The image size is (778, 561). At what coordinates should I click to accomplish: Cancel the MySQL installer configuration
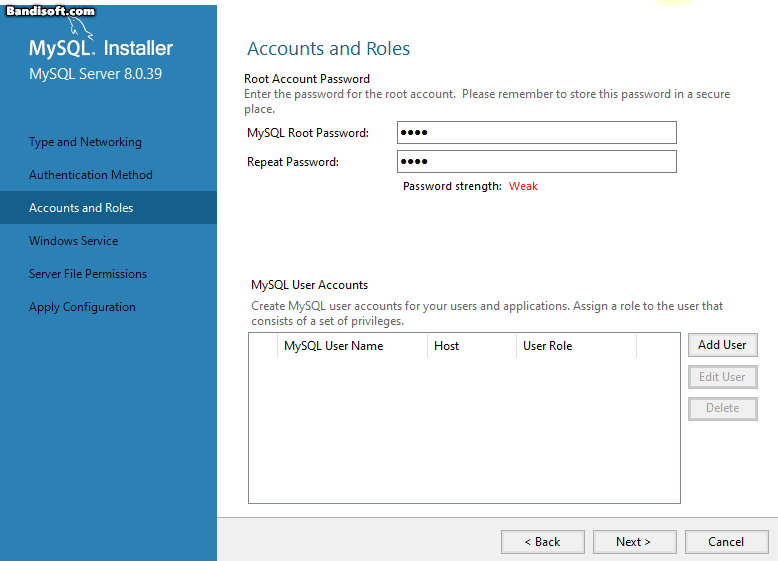pyautogui.click(x=726, y=542)
